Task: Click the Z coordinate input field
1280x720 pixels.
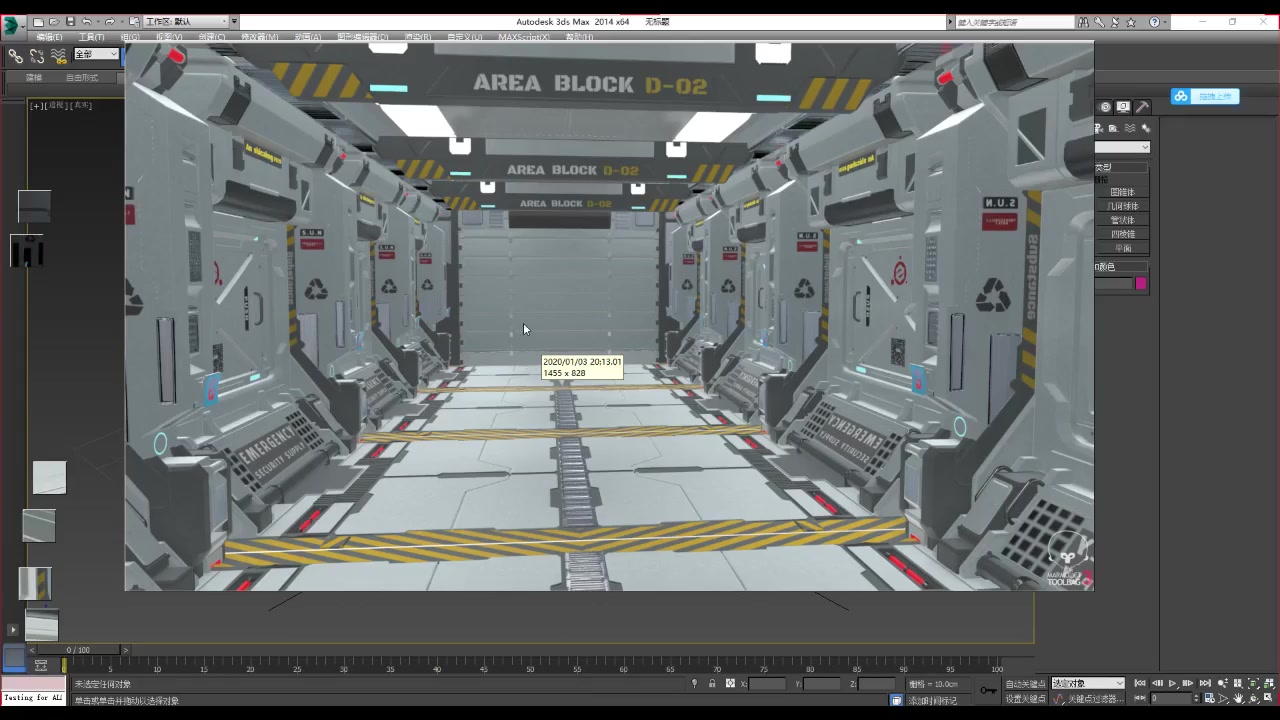Action: [x=877, y=683]
